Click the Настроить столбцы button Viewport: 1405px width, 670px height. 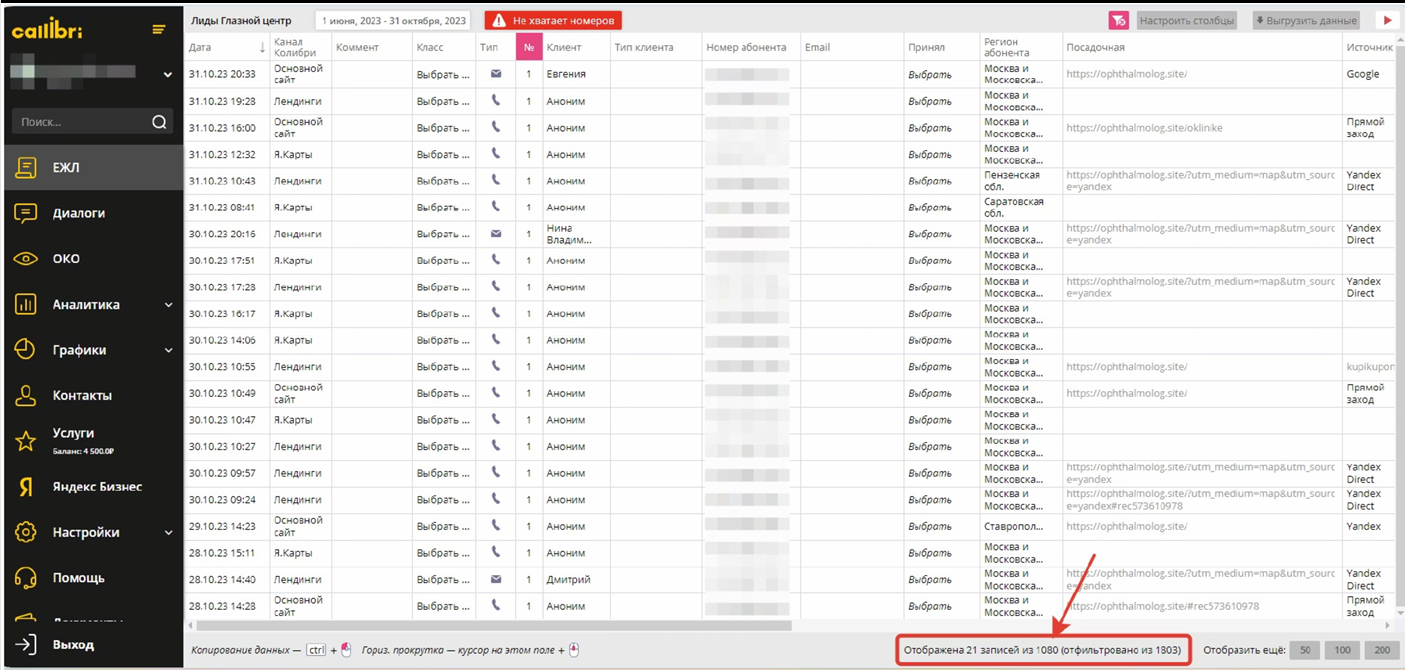point(1187,20)
